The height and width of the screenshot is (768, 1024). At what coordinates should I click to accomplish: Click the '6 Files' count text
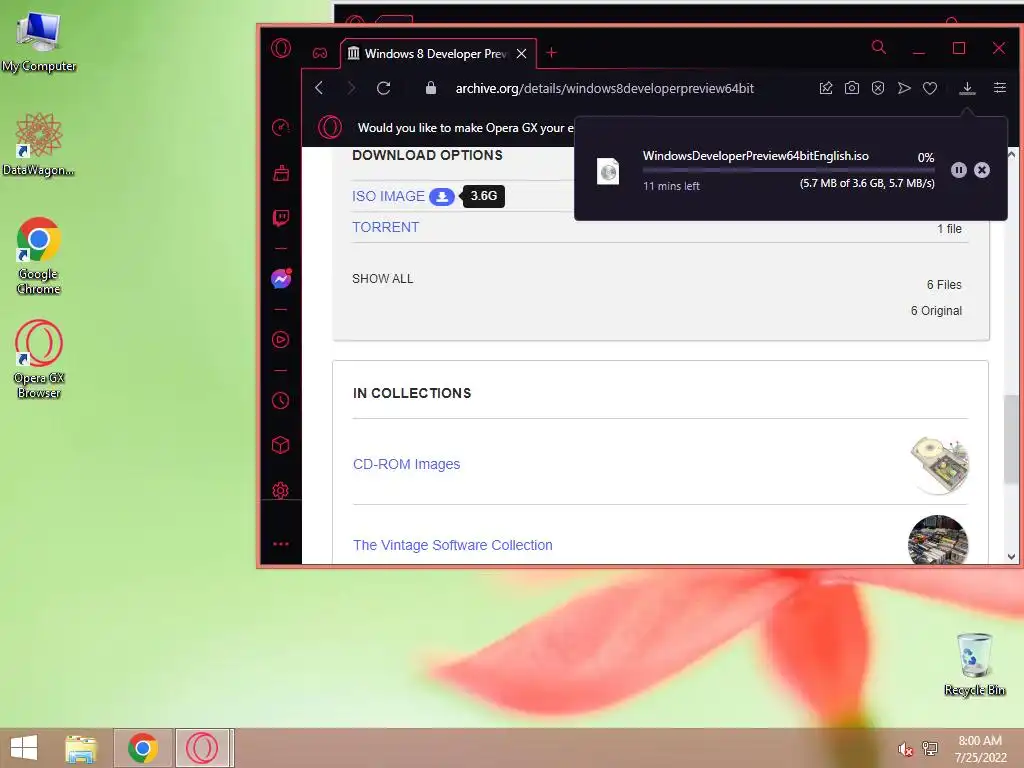tap(944, 285)
